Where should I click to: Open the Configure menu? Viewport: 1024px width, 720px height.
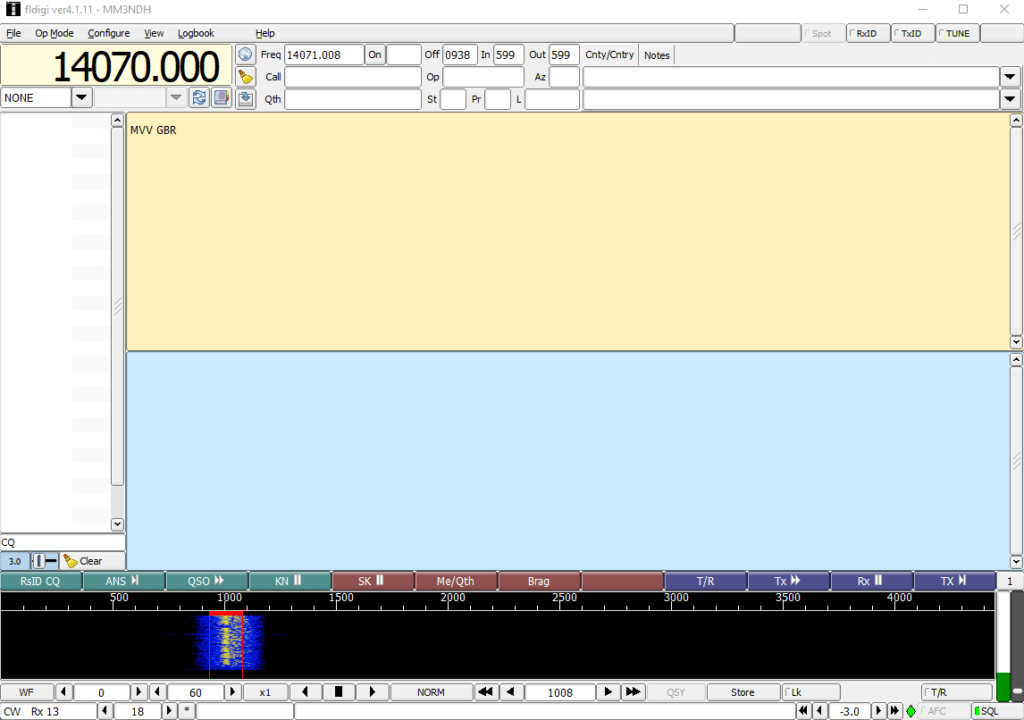[x=108, y=33]
